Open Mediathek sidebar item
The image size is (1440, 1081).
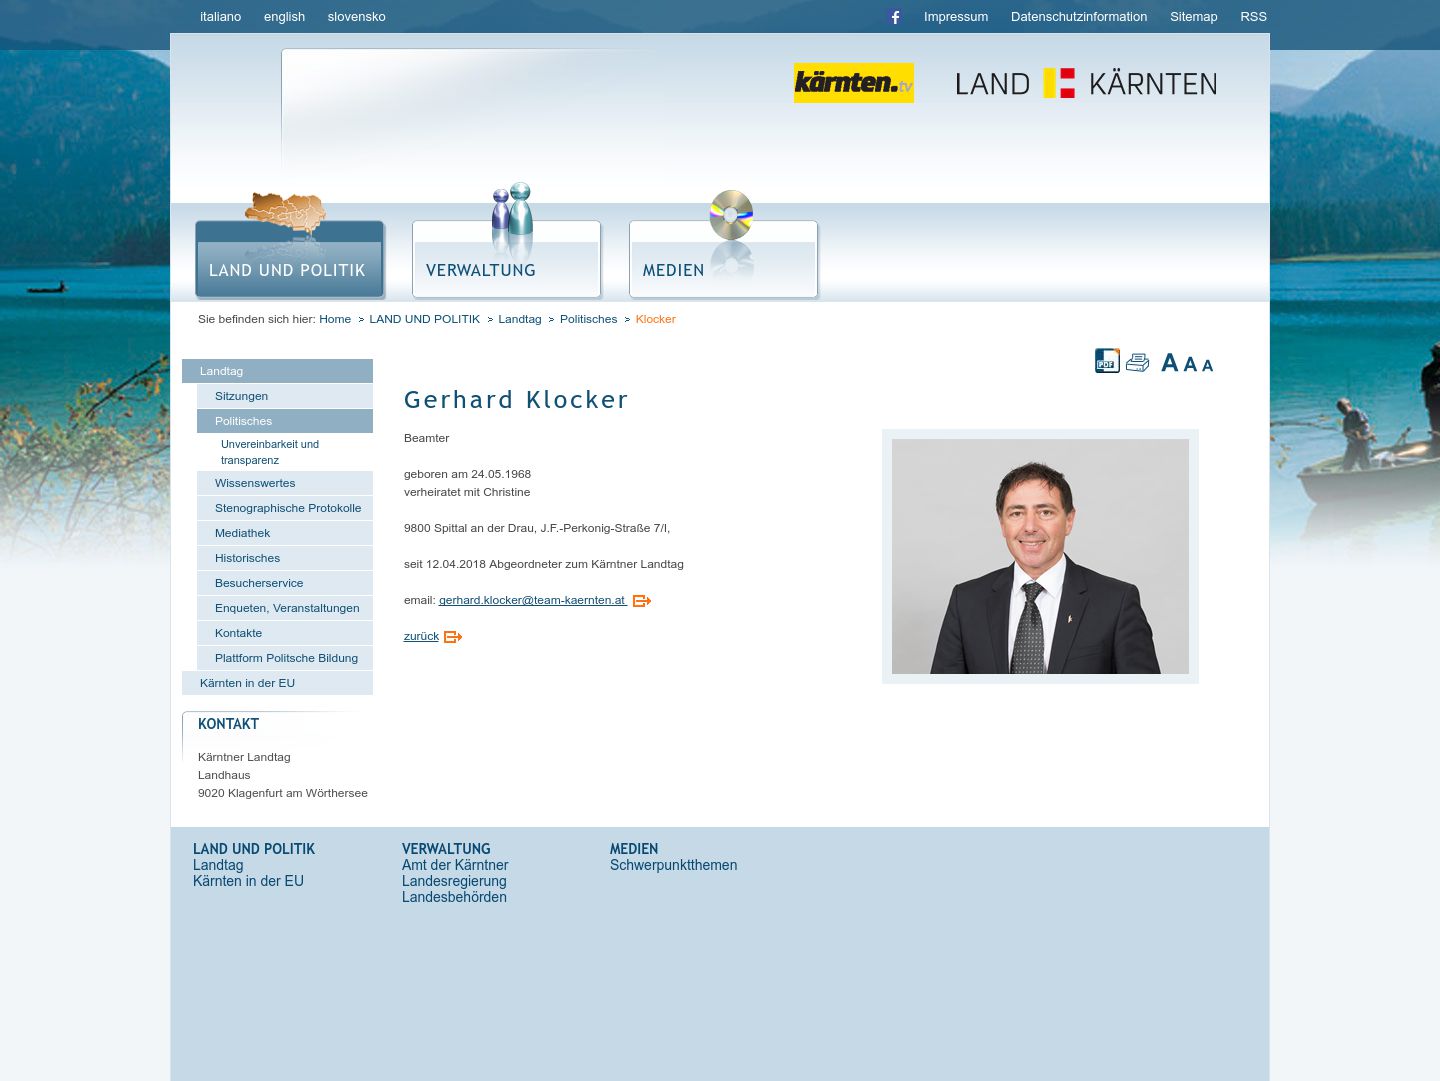point(285,533)
